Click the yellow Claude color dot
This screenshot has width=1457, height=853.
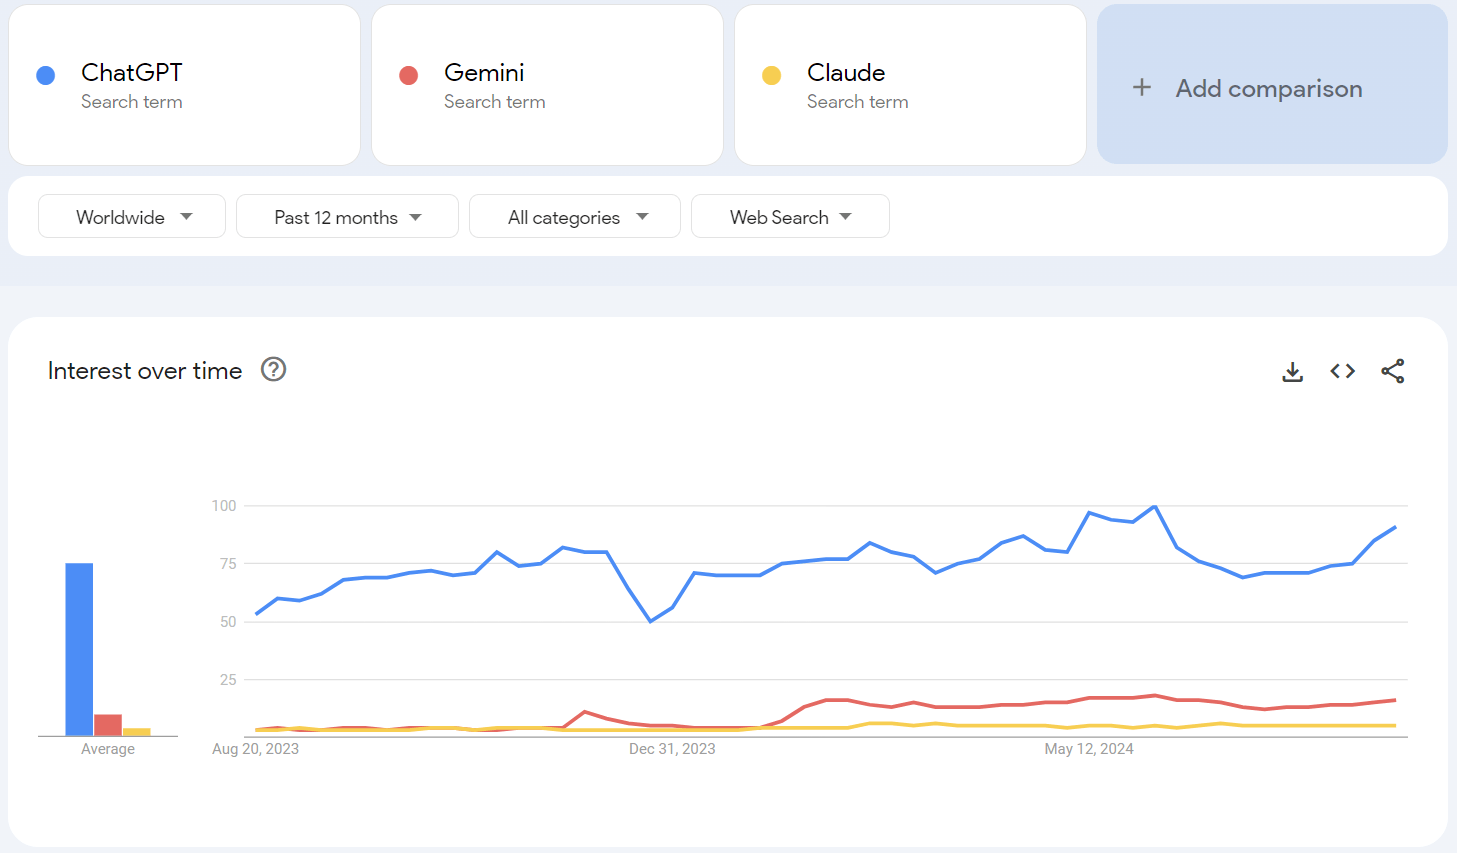(x=772, y=76)
